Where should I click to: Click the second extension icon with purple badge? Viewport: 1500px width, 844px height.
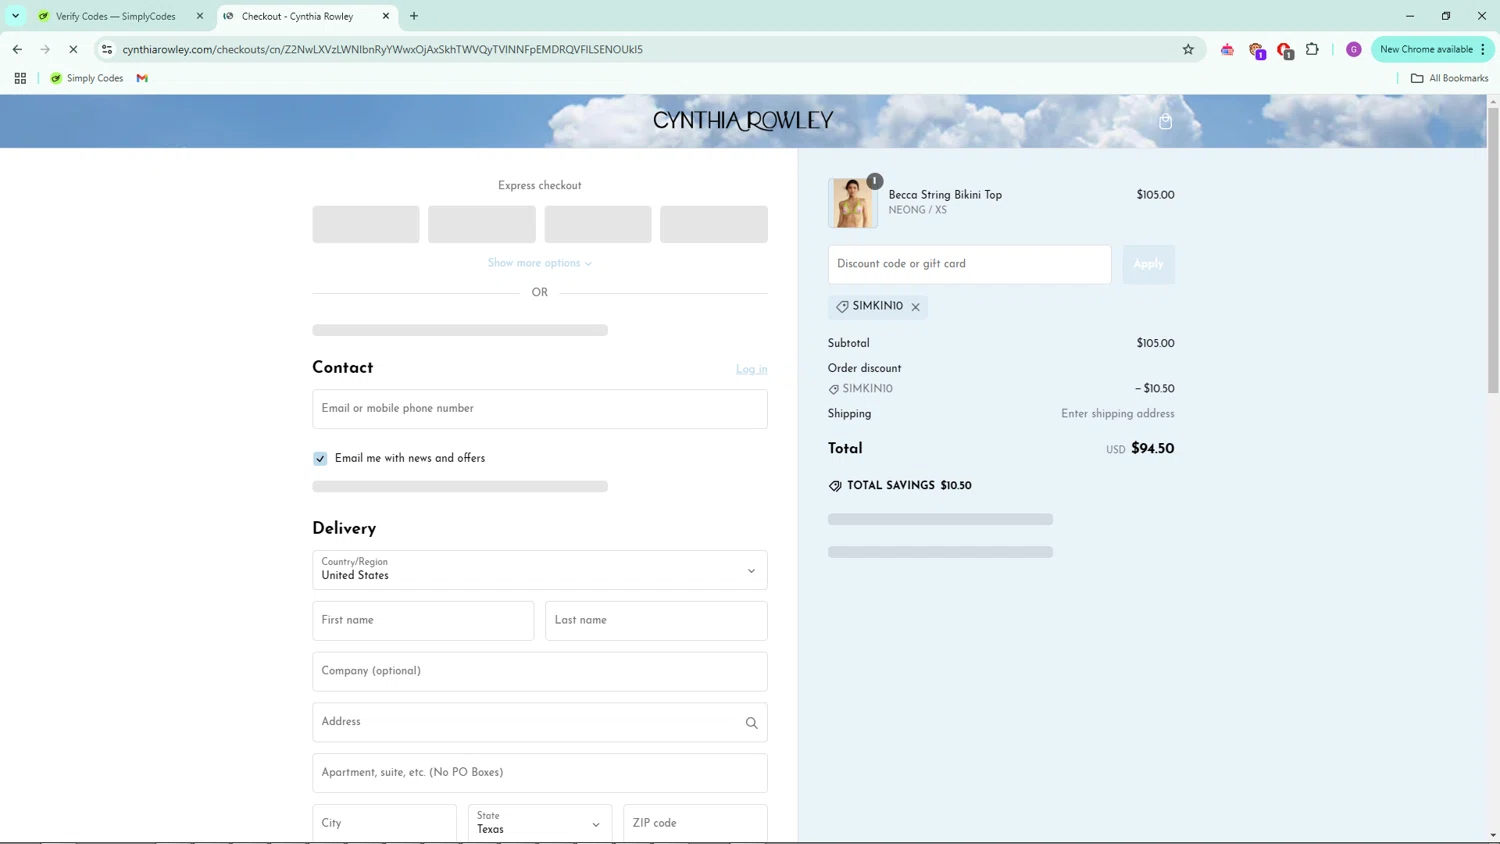[1257, 50]
